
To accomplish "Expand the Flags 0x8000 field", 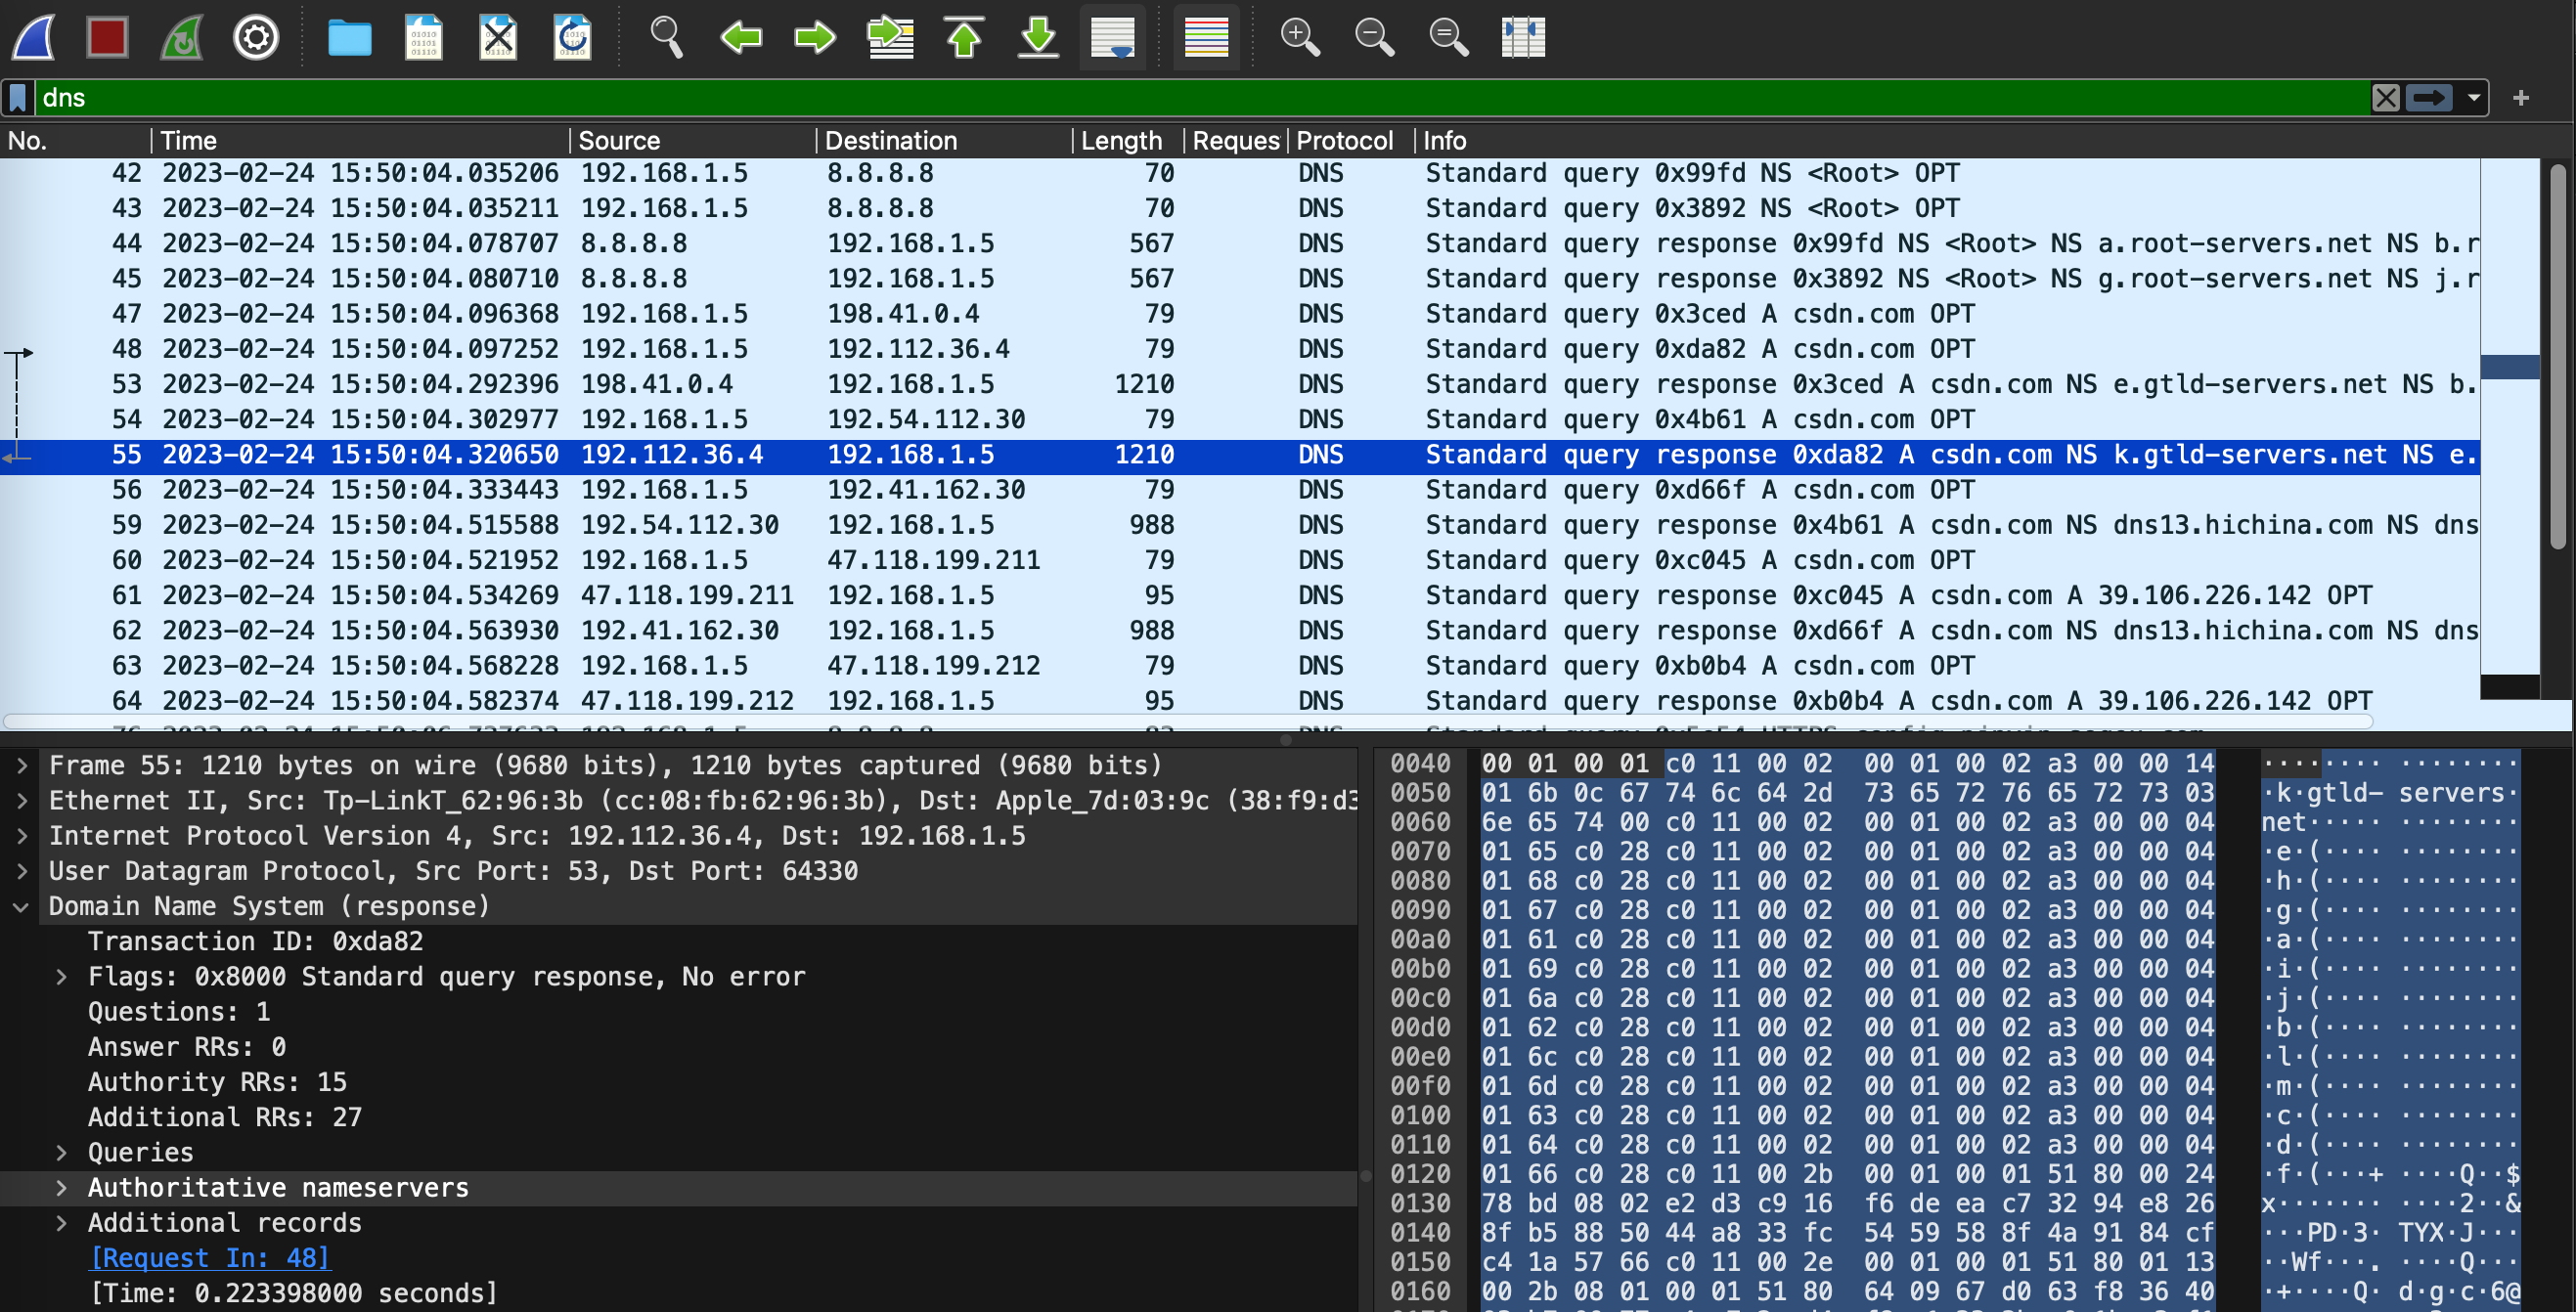I will coord(62,977).
